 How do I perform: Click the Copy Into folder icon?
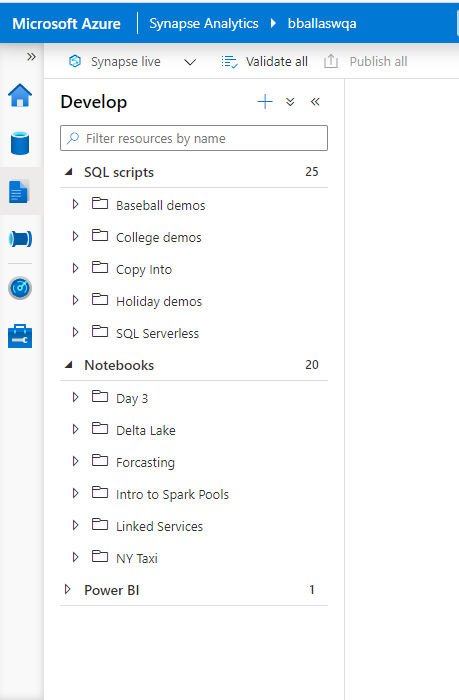100,267
